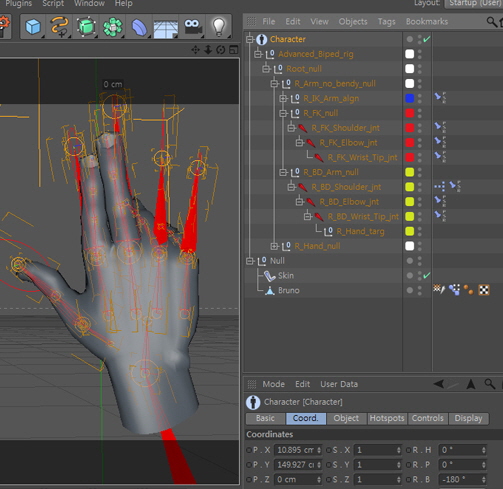The width and height of the screenshot is (503, 489).
Task: Click the Attribute Manager back arrow
Action: coord(439,384)
